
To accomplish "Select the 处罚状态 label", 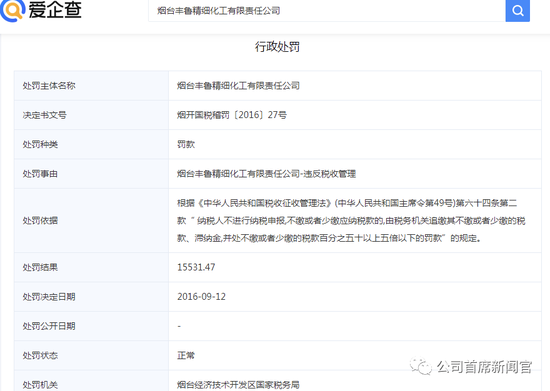I will [x=40, y=356].
